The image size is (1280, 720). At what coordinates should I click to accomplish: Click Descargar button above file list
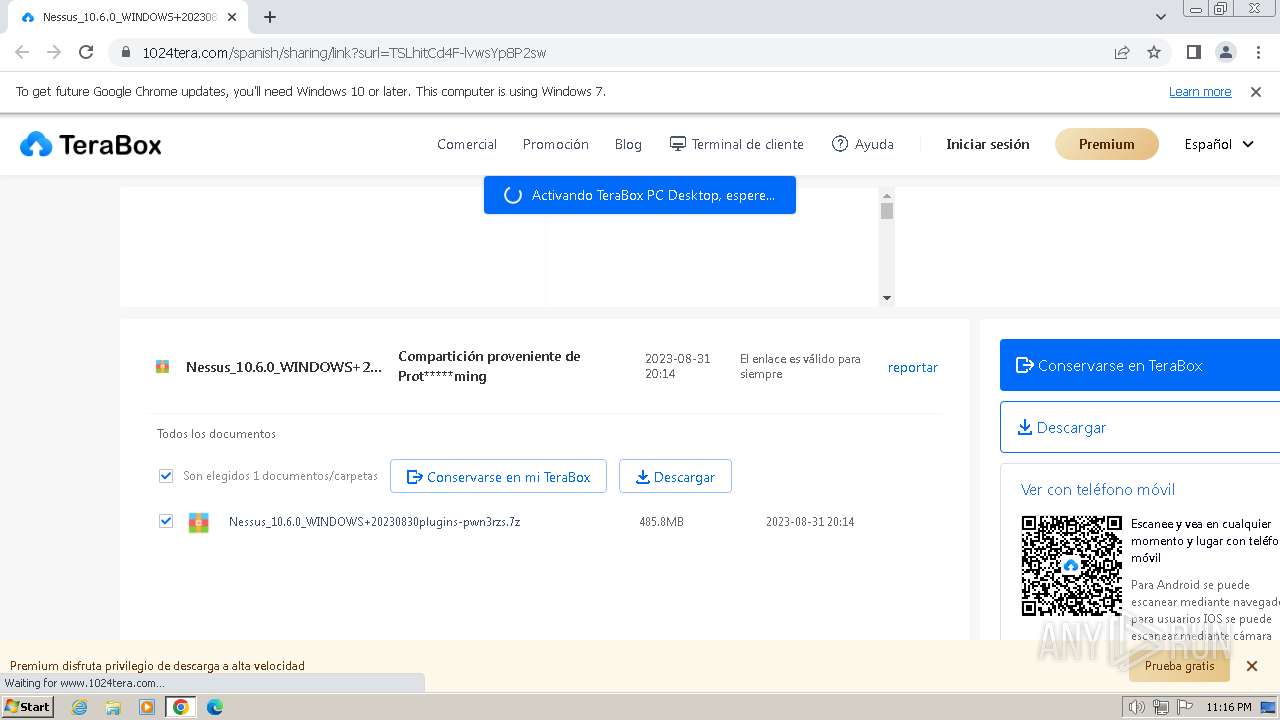click(x=675, y=477)
